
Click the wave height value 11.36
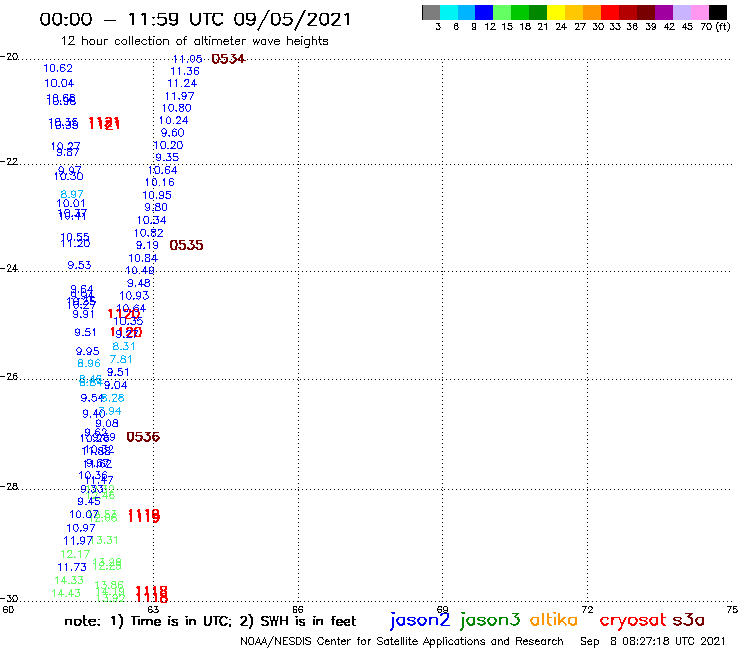[x=185, y=71]
